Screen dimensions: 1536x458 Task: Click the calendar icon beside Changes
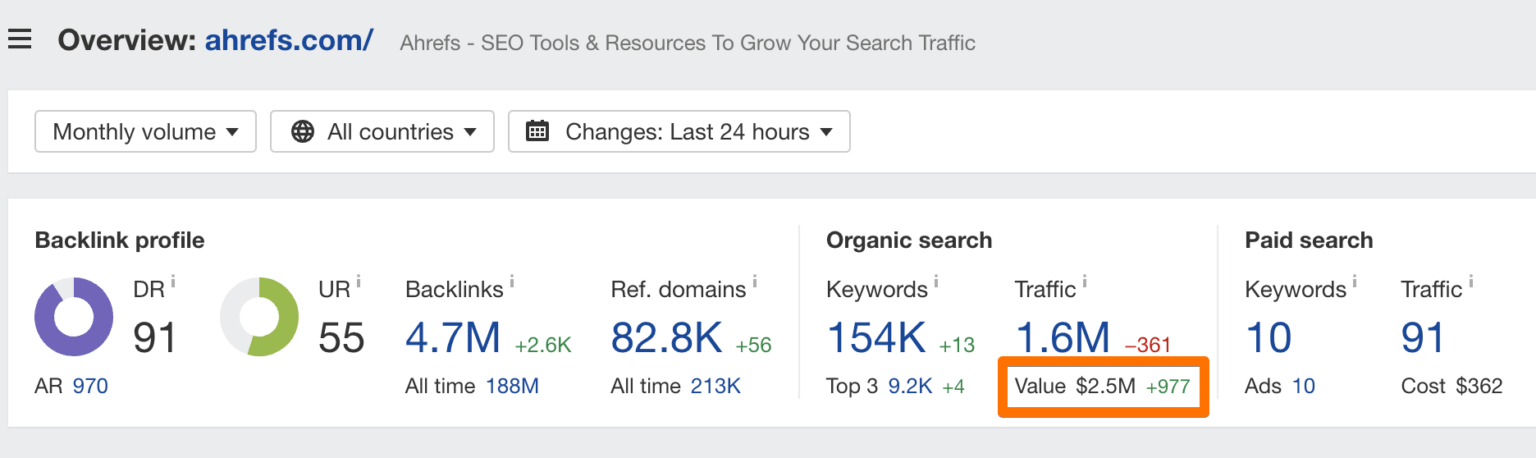[537, 132]
